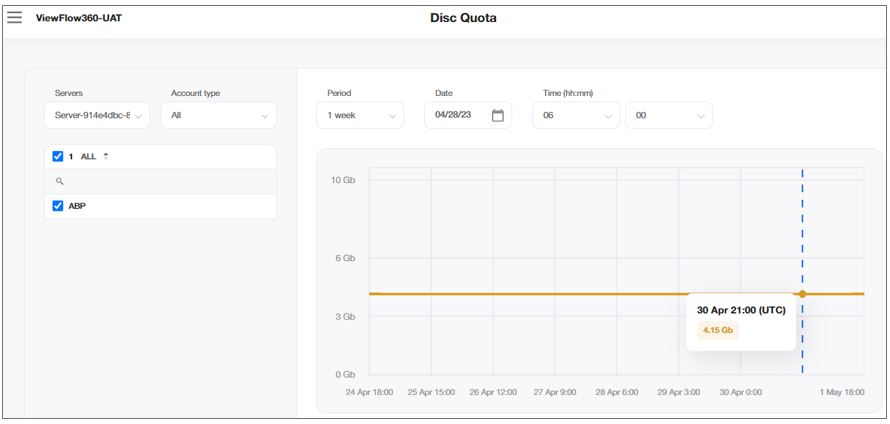This screenshot has height=424, width=890.
Task: Click the Disc Quota page heading
Action: 463,18
